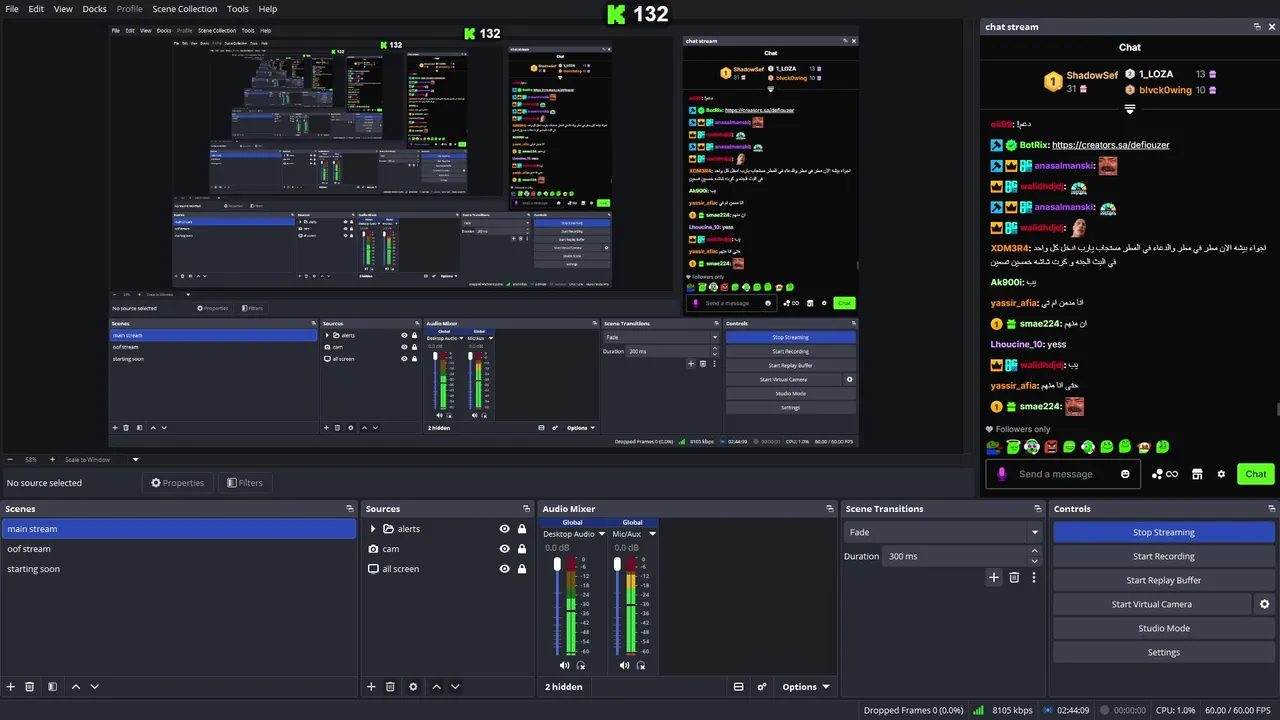Mute Mic/Aux speaker icon
This screenshot has width=1280, height=720.
(624, 666)
